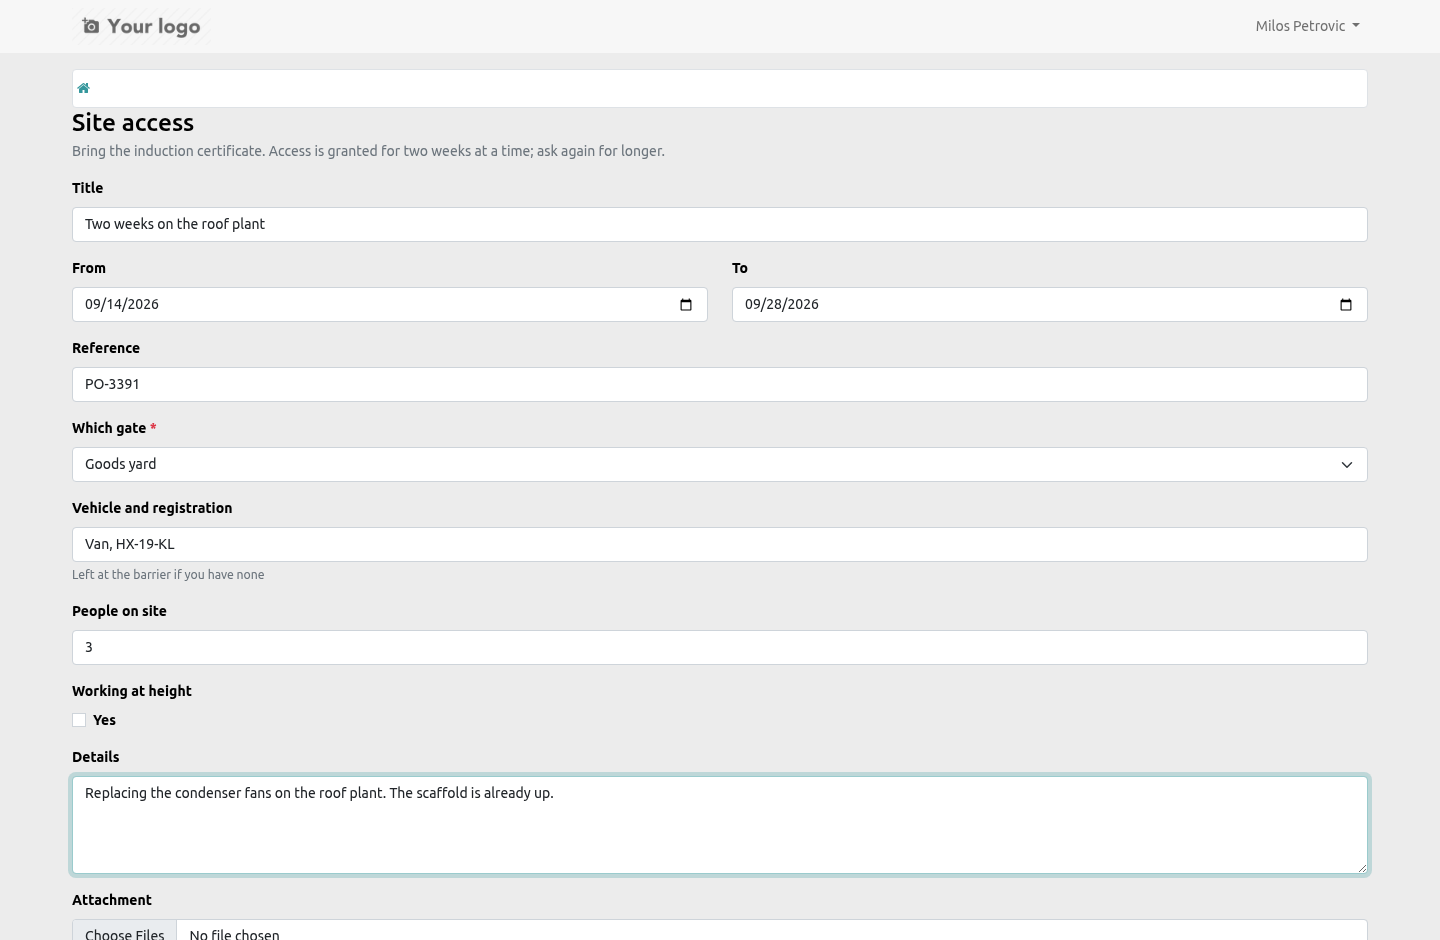Click the Reference label
Viewport: 1440px width, 940px height.
click(x=106, y=348)
